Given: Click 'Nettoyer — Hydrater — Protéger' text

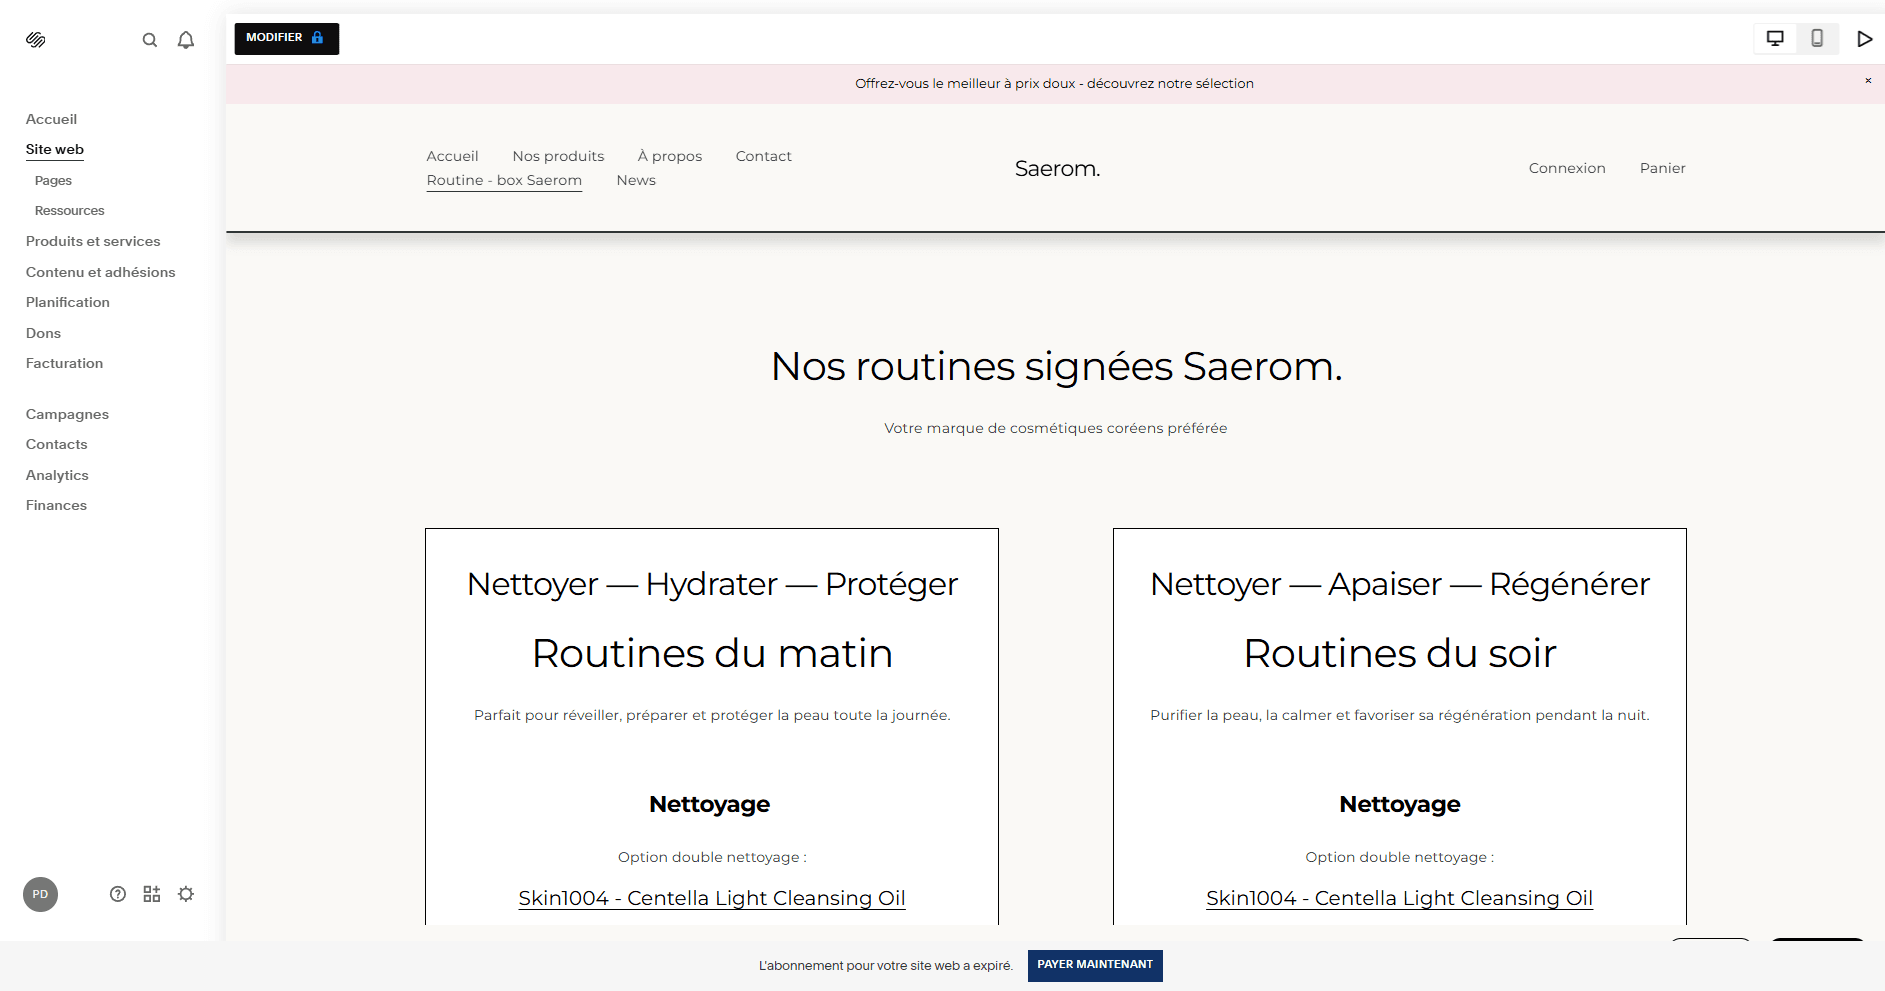Looking at the screenshot, I should pyautogui.click(x=712, y=584).
